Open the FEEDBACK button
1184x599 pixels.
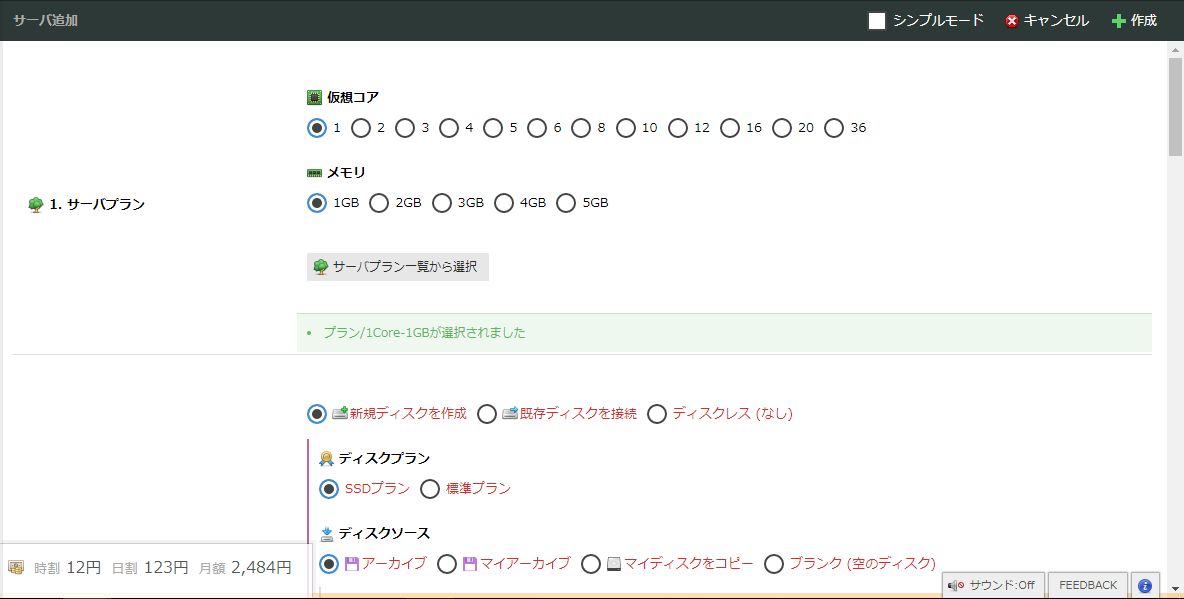click(1088, 585)
